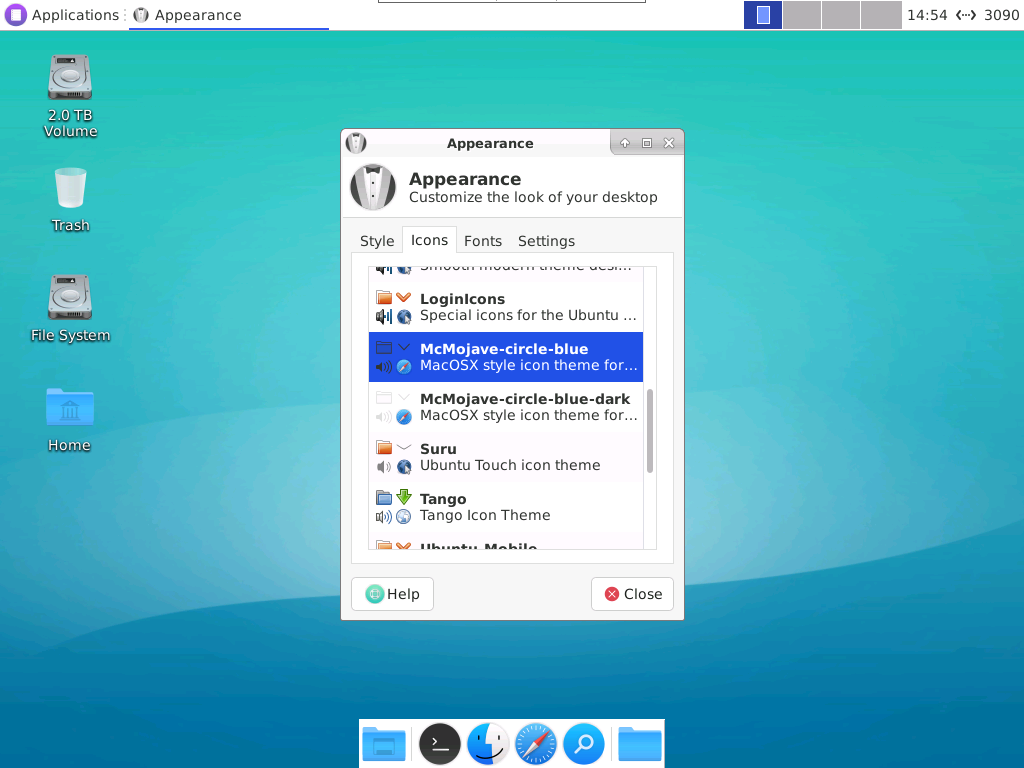Click the 3090 indicator in the panel
This screenshot has width=1024, height=768.
pyautogui.click(x=1001, y=15)
